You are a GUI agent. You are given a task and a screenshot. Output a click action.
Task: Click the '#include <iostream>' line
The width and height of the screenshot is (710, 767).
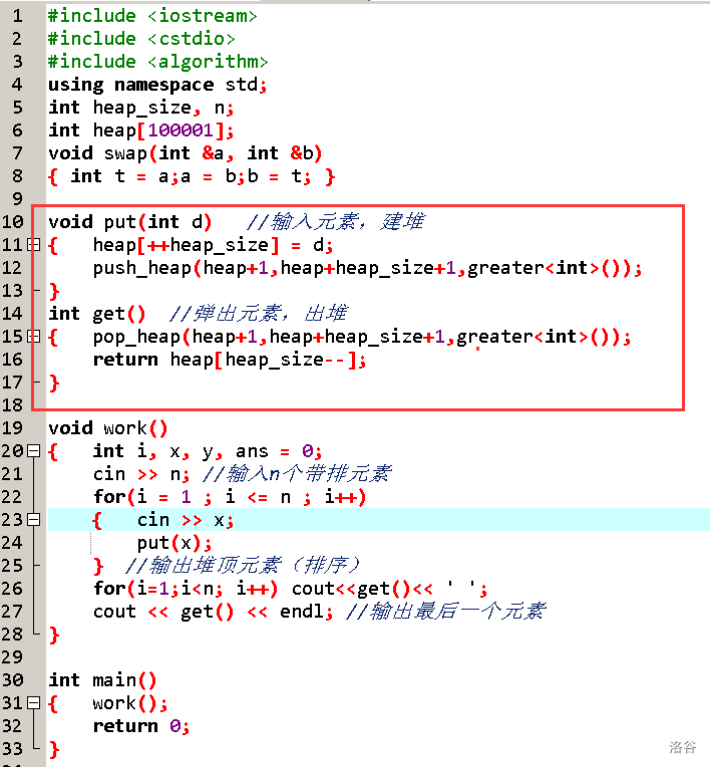point(152,16)
